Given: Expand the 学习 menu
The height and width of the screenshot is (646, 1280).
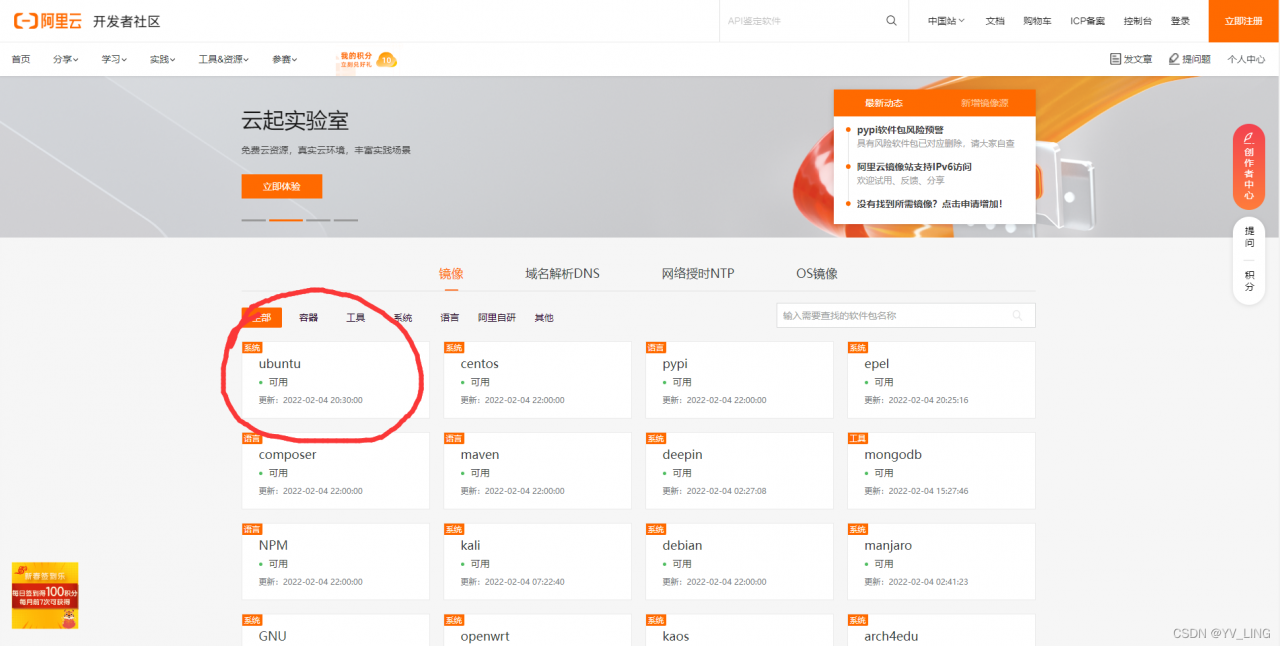Looking at the screenshot, I should click(x=113, y=59).
